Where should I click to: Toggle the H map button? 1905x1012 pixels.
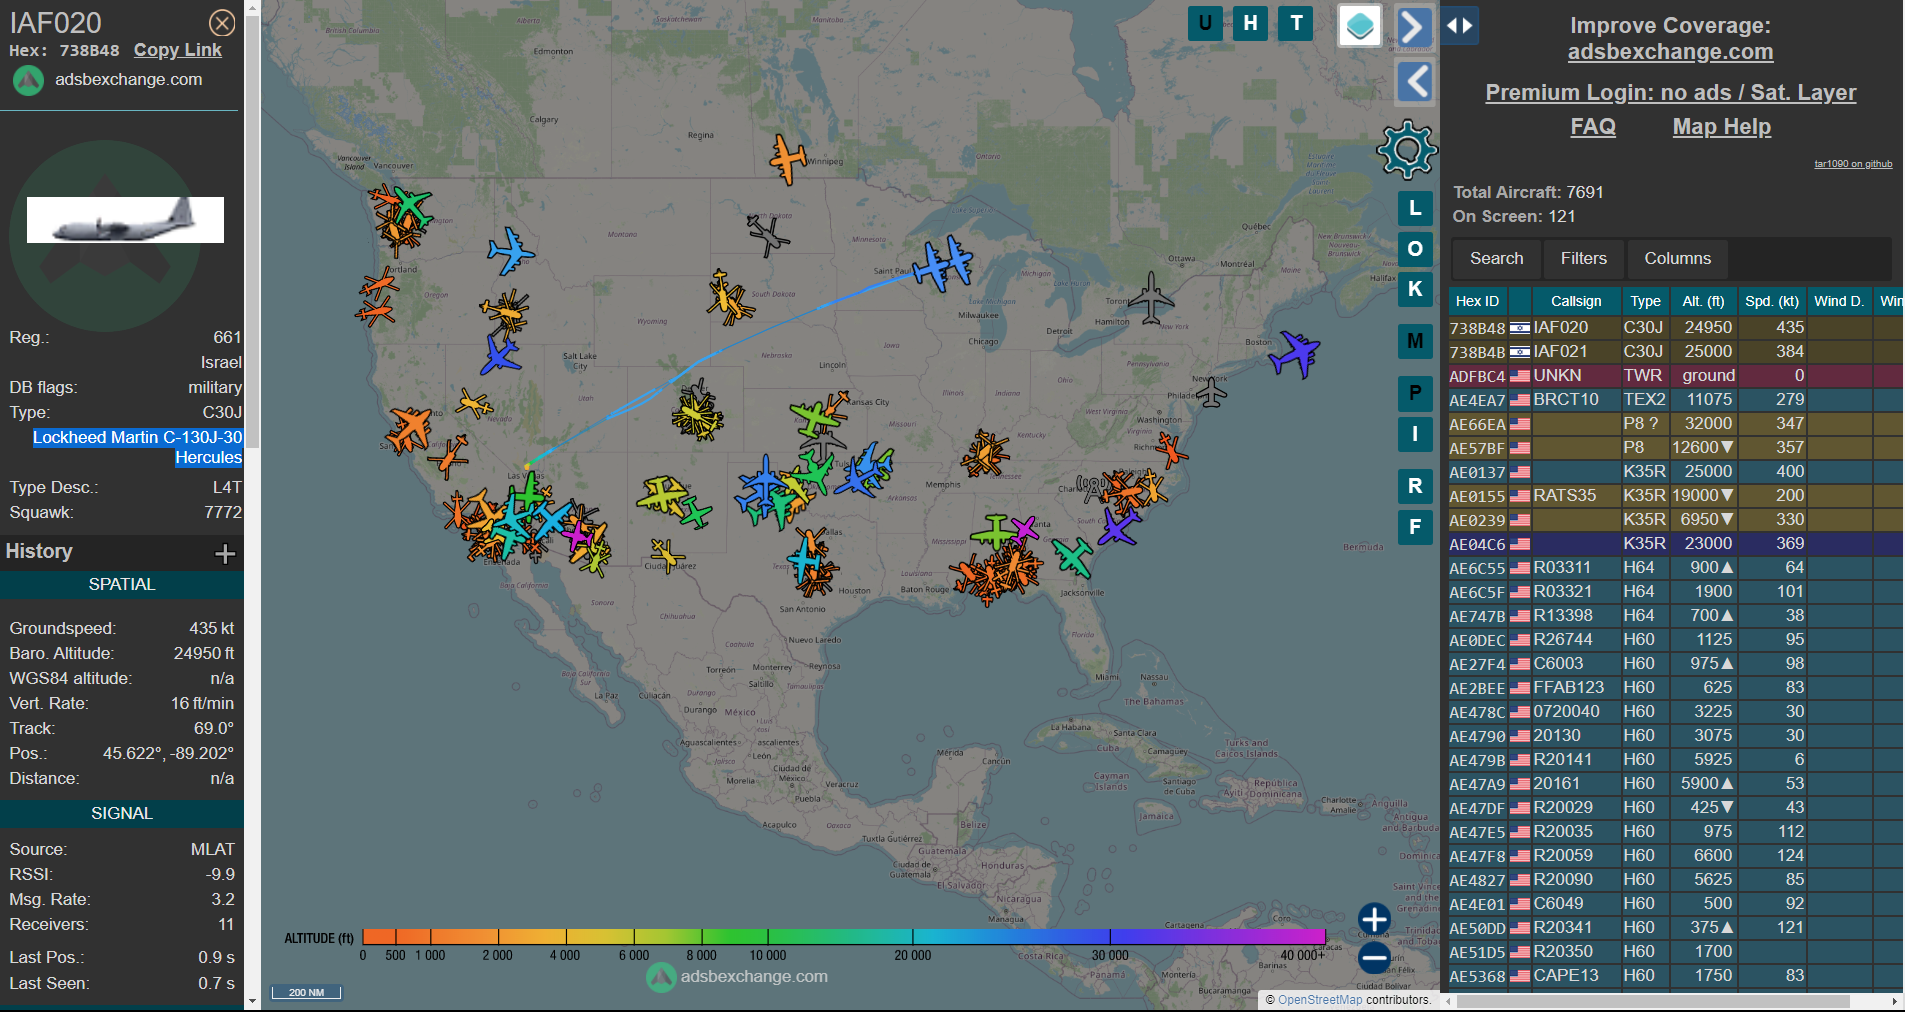(x=1251, y=23)
